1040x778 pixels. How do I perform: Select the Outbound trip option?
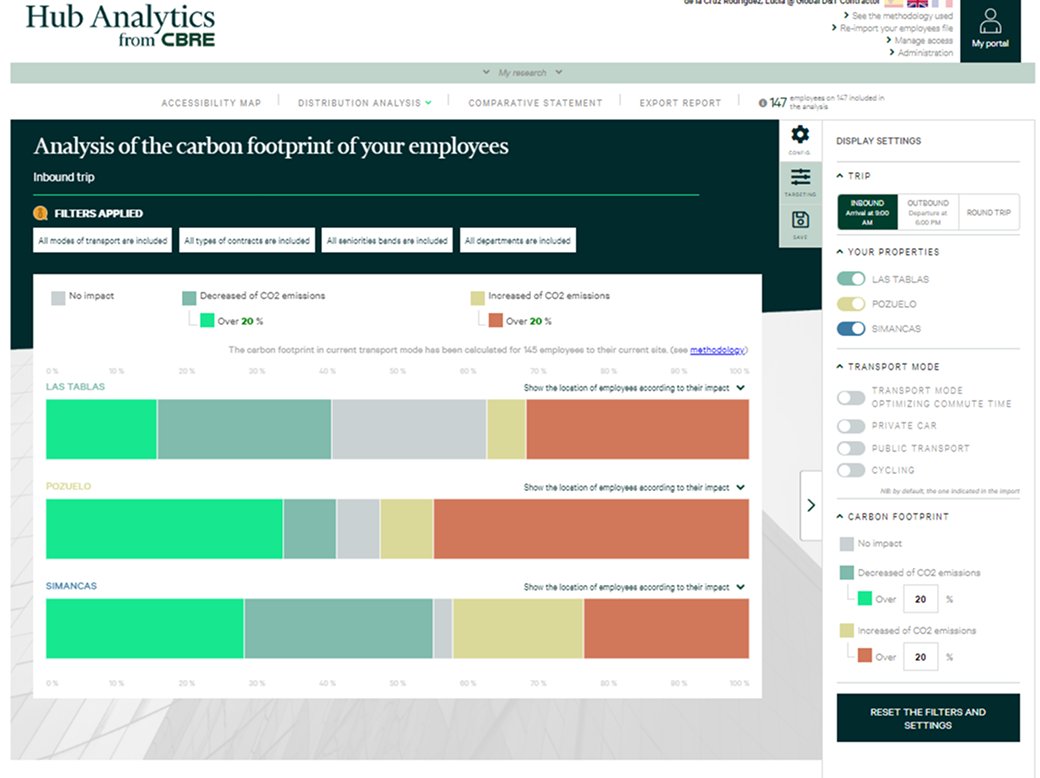tap(928, 212)
